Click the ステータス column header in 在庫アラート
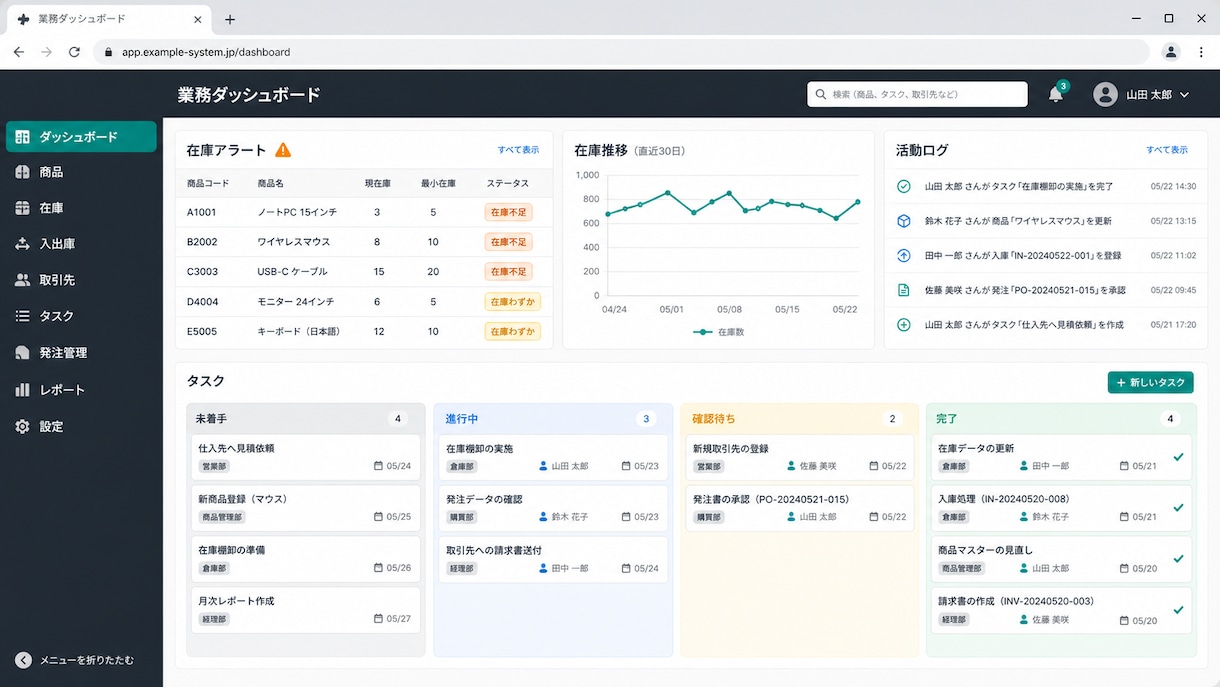This screenshot has height=687, width=1220. point(508,183)
